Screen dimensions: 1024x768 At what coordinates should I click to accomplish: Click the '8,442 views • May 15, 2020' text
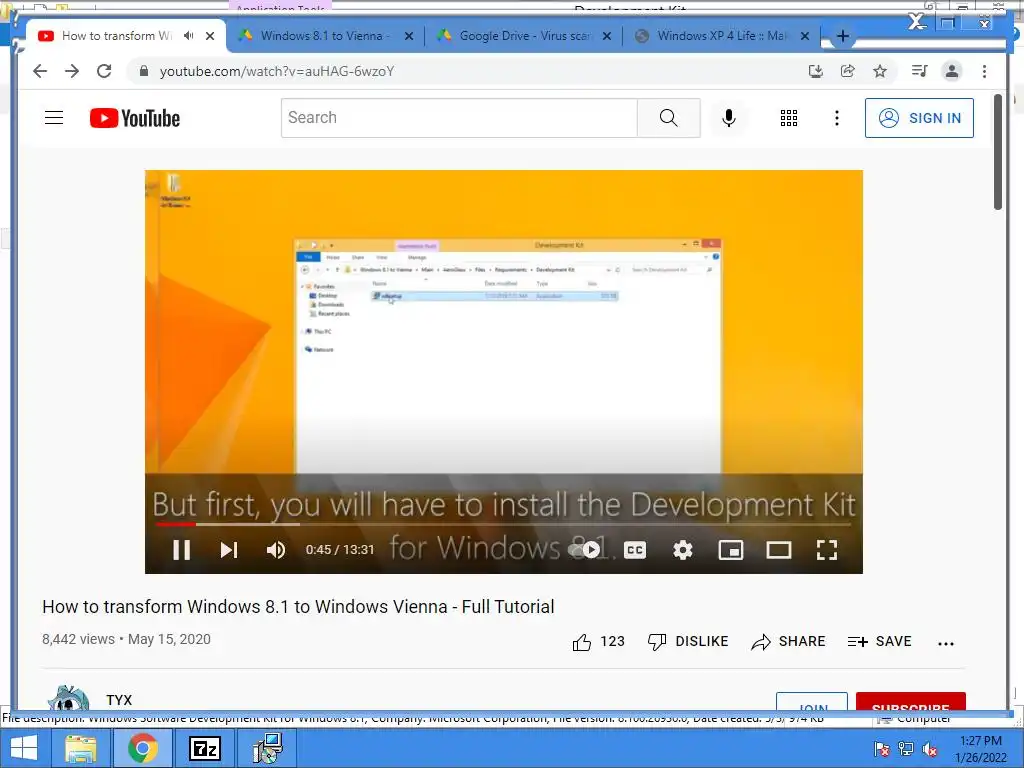click(127, 639)
